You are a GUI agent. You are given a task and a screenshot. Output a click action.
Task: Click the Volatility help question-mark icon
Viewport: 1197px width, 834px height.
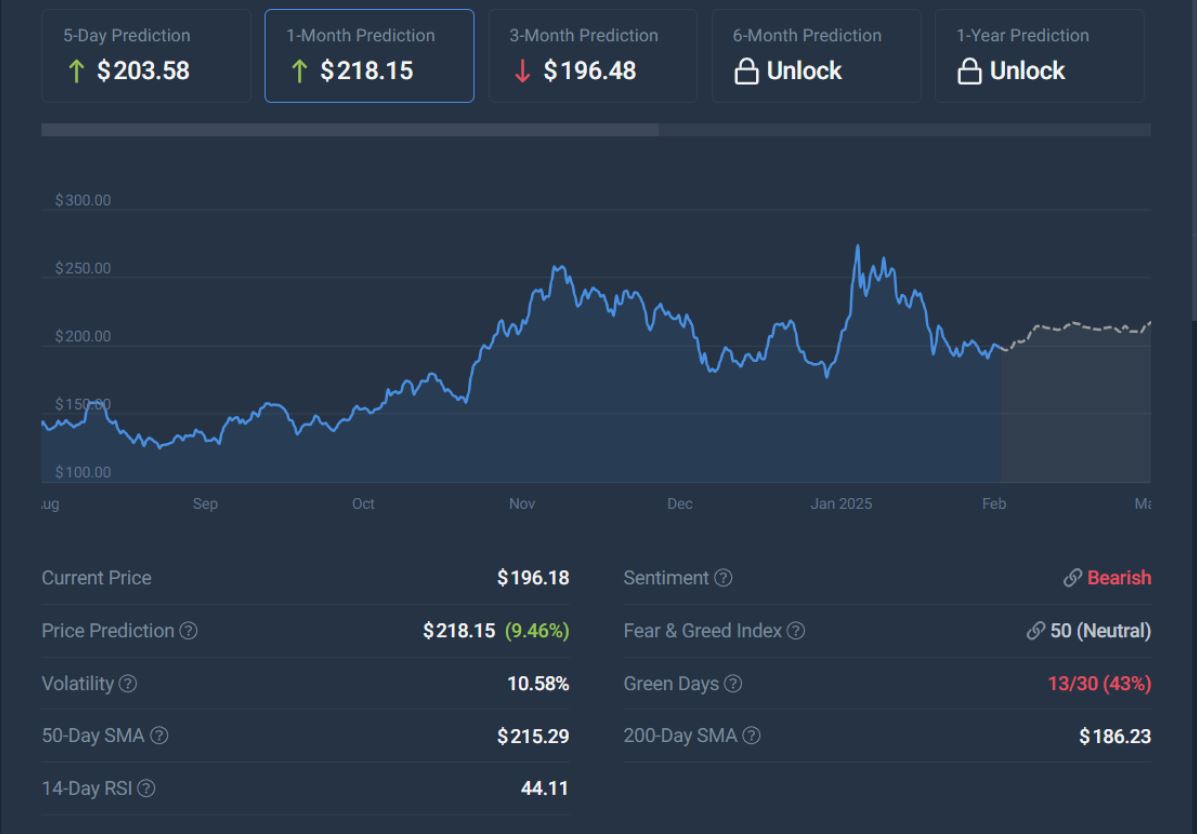tap(128, 684)
